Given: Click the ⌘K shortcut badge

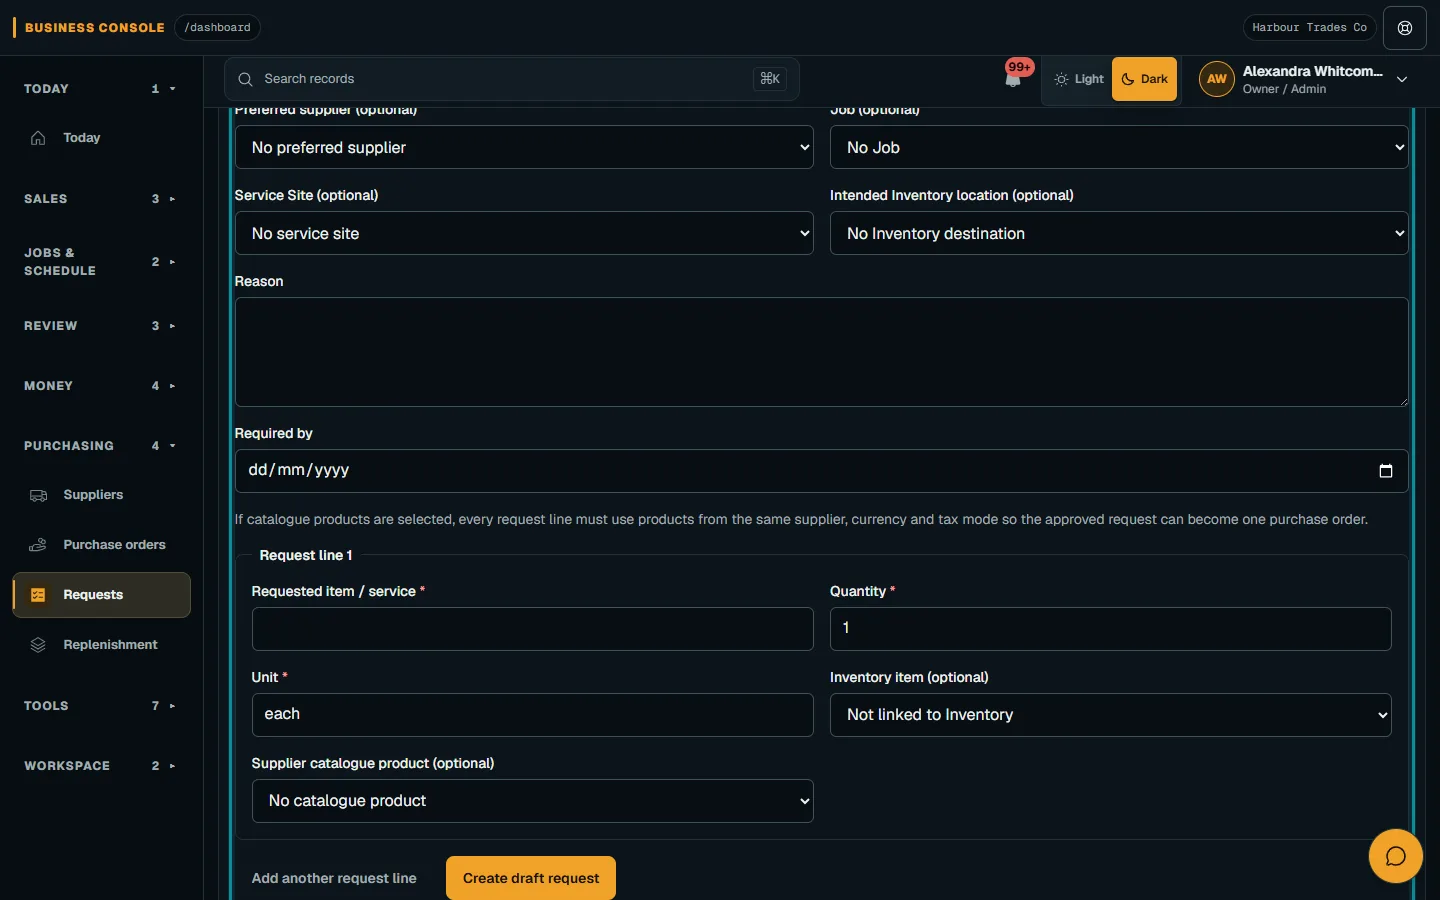Looking at the screenshot, I should (770, 79).
